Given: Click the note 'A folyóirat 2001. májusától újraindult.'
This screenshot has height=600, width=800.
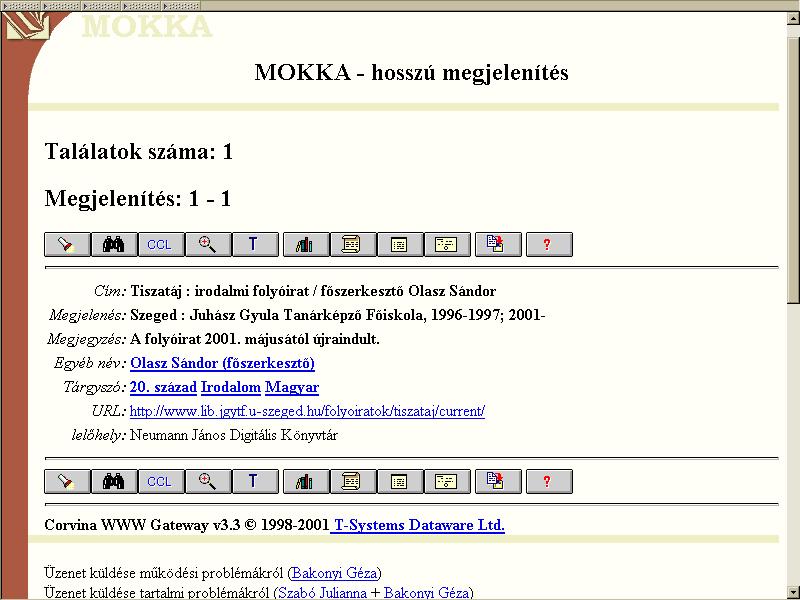Looking at the screenshot, I should point(255,339).
